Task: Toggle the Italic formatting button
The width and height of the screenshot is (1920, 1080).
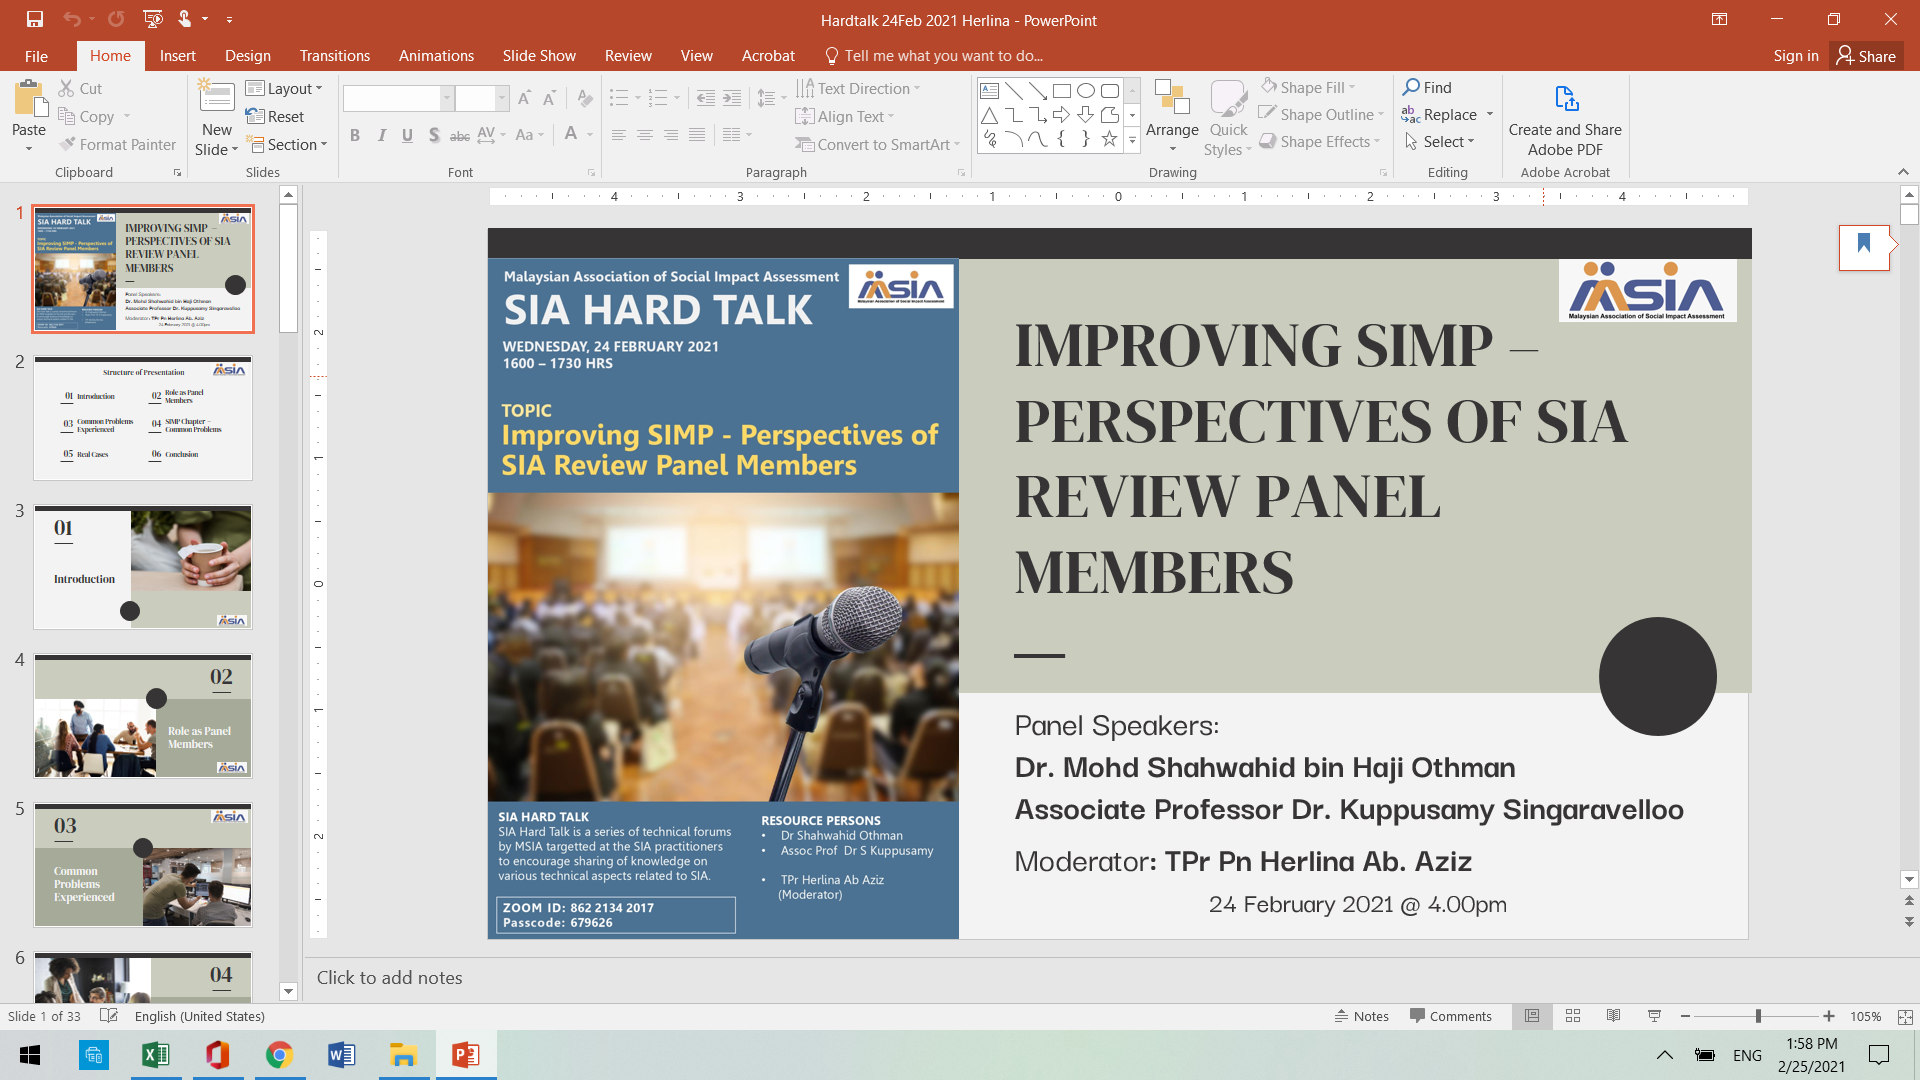Action: tap(381, 135)
